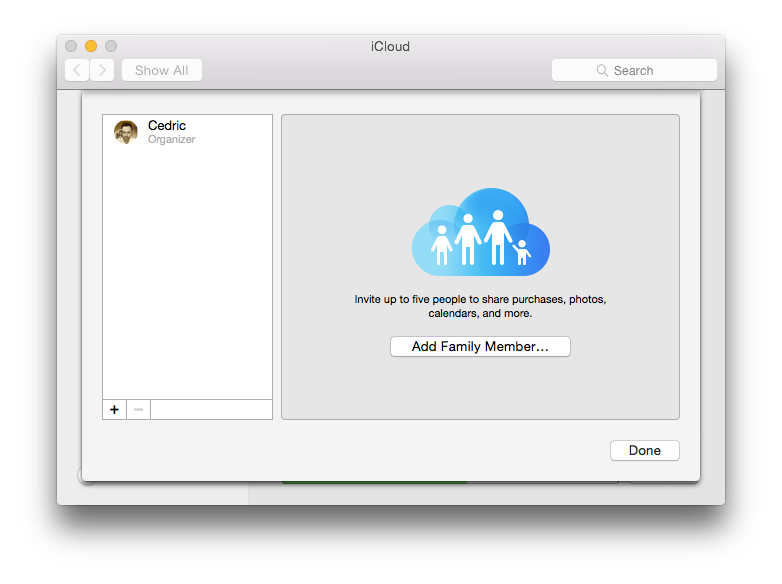Click Cedric's profile photo
782x584 pixels.
[126, 132]
